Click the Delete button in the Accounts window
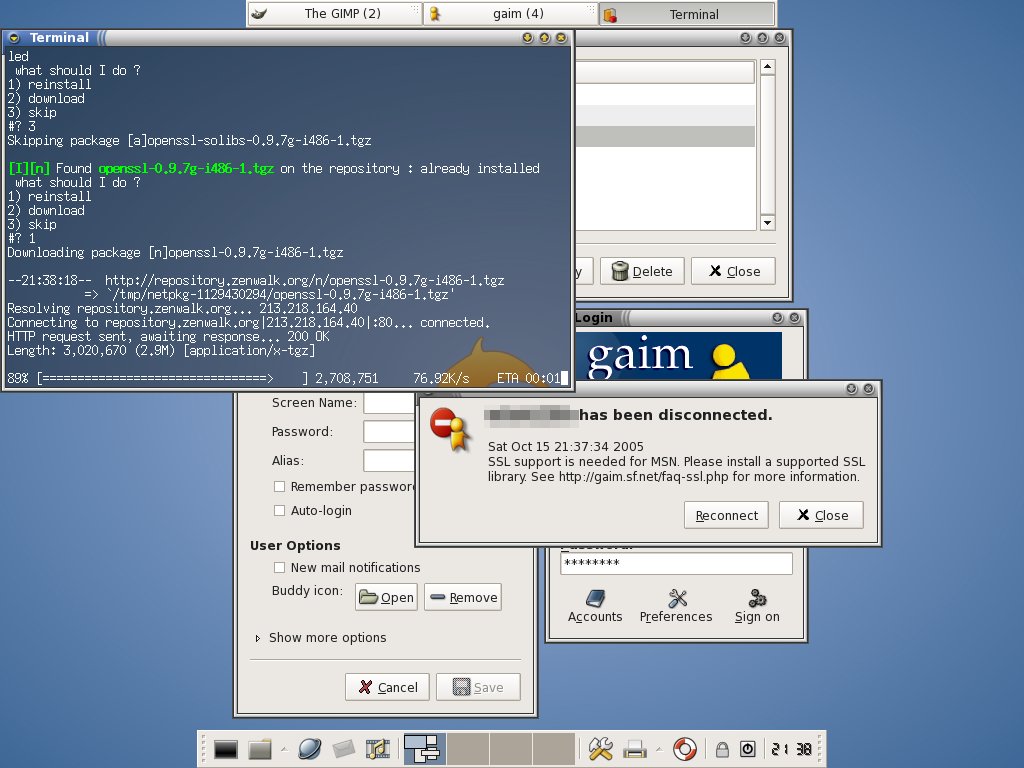 coord(642,271)
